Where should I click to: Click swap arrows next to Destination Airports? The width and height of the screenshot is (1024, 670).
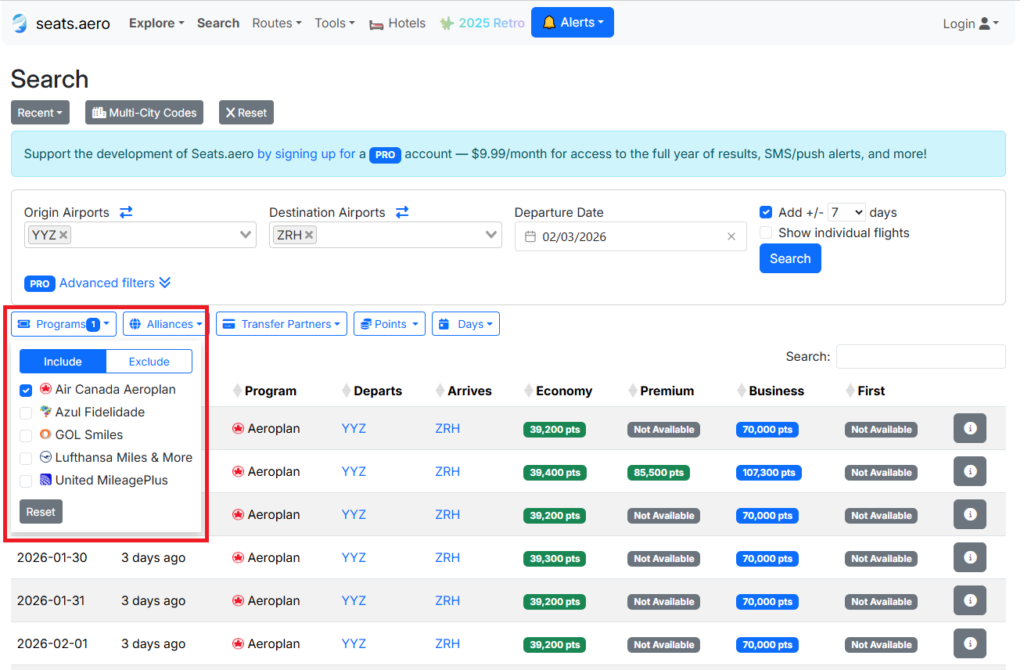402,212
